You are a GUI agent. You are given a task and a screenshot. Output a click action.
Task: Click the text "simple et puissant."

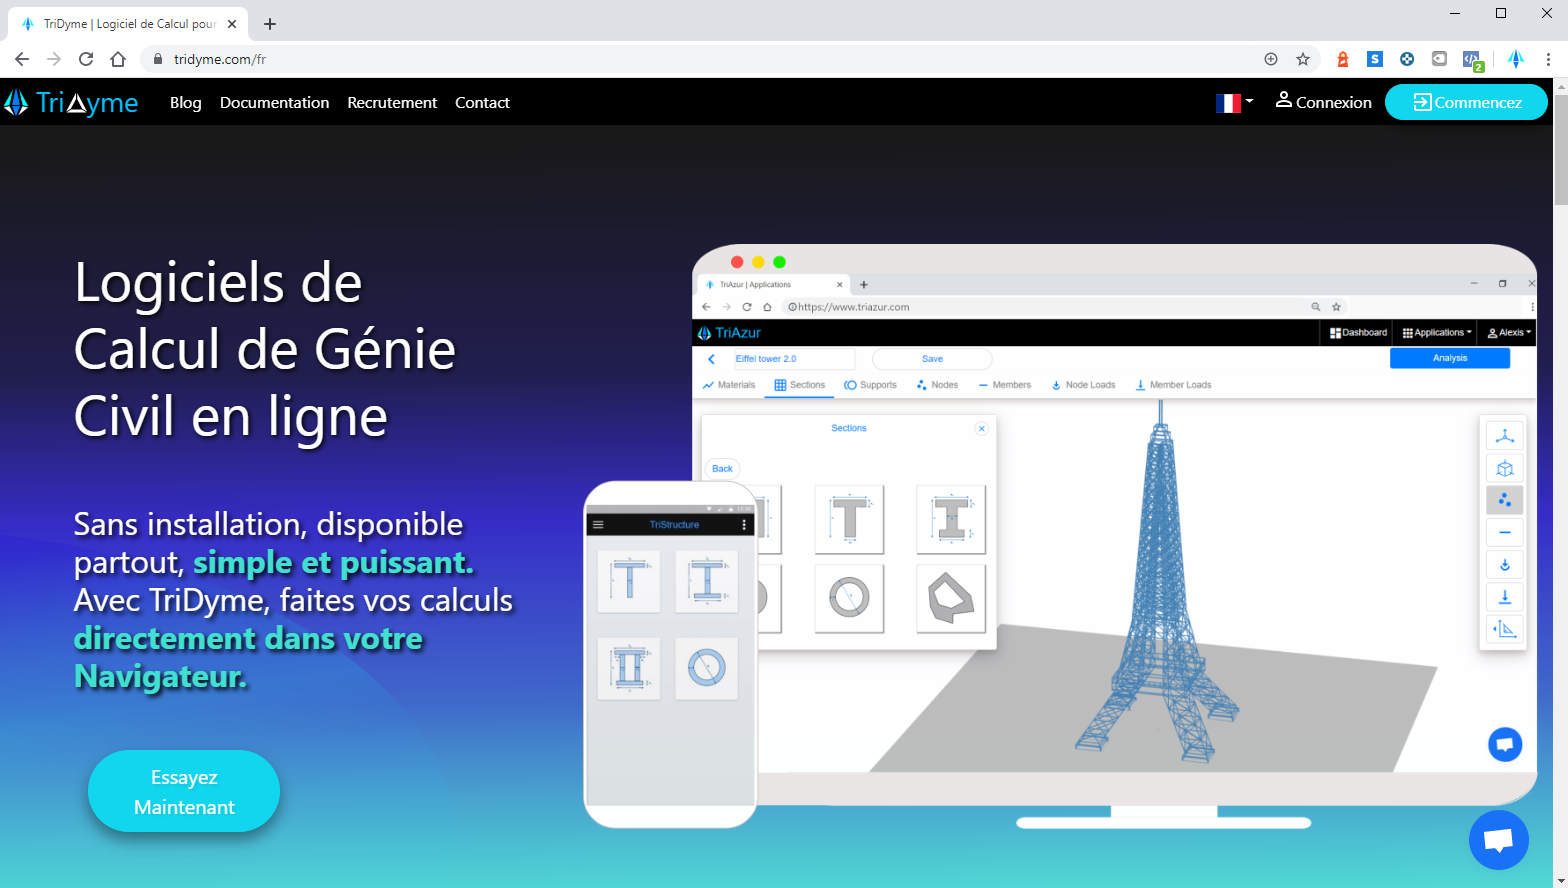click(333, 563)
